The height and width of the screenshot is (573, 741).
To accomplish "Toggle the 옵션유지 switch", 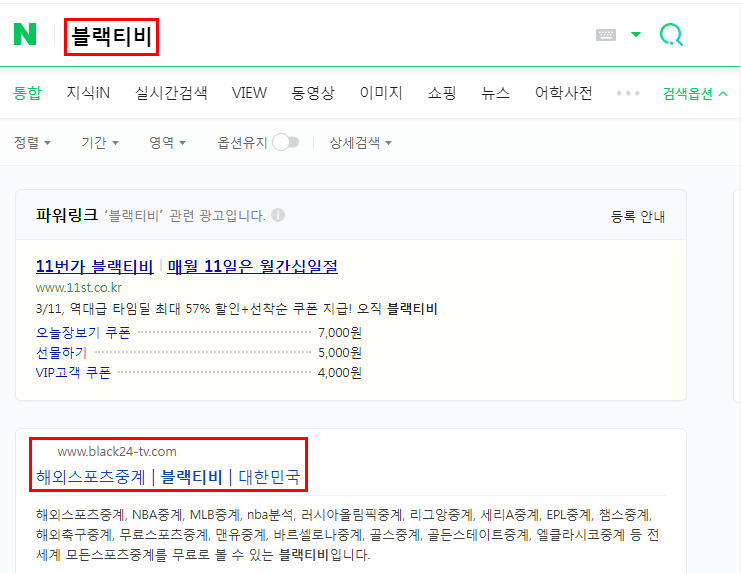I will coord(286,142).
